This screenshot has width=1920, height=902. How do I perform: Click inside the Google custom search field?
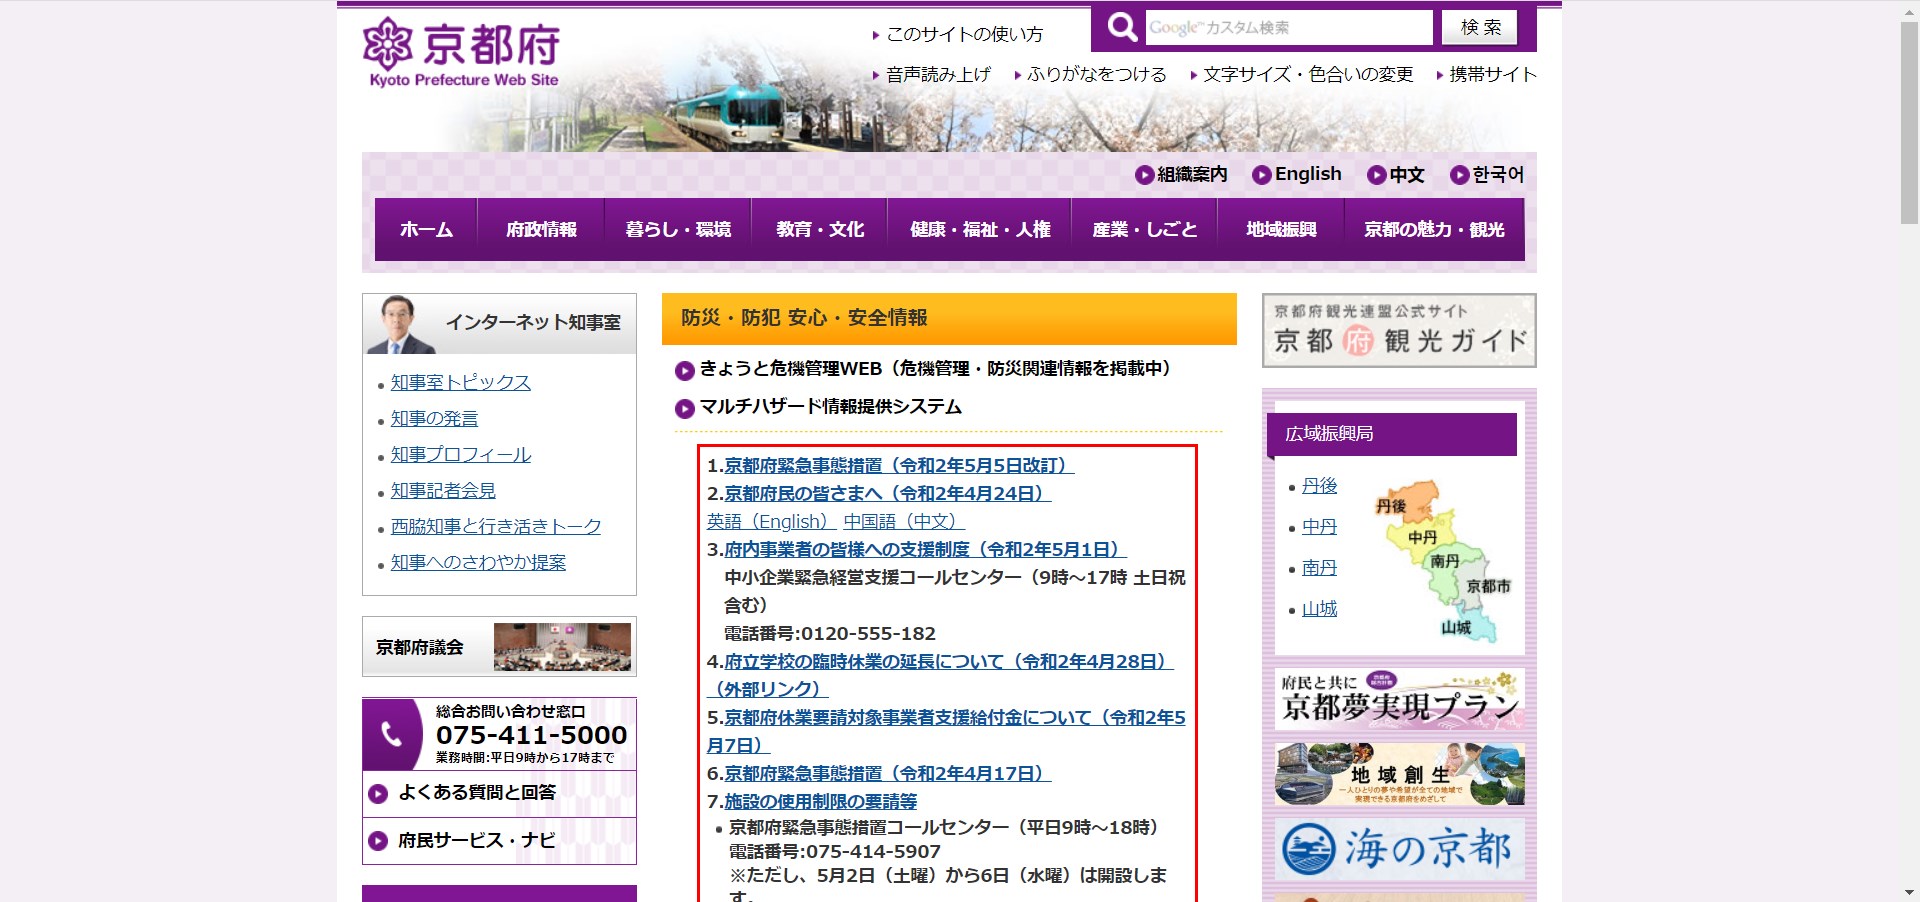(x=1285, y=27)
